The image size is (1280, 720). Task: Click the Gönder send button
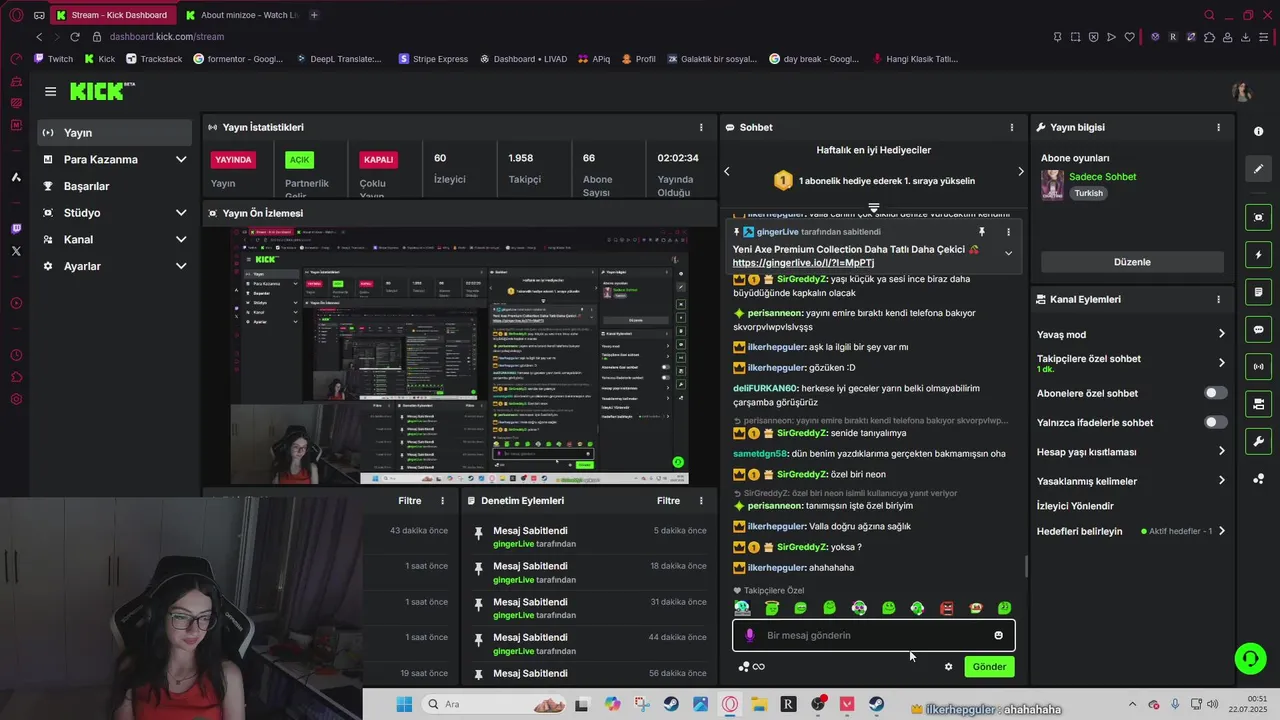989,667
